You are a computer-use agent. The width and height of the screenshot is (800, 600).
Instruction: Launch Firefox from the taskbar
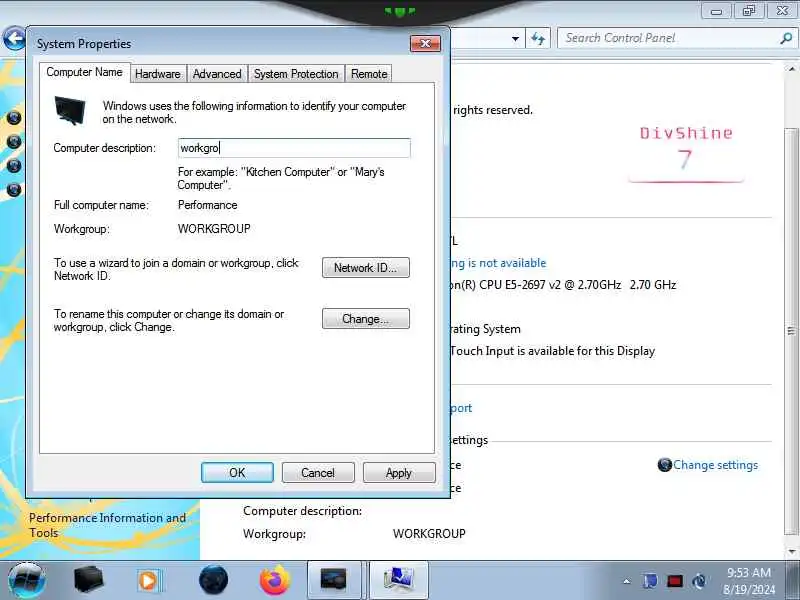tap(274, 581)
